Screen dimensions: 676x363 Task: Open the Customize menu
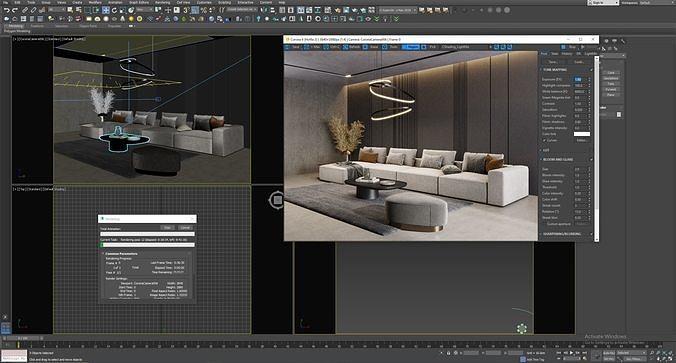pos(204,2)
